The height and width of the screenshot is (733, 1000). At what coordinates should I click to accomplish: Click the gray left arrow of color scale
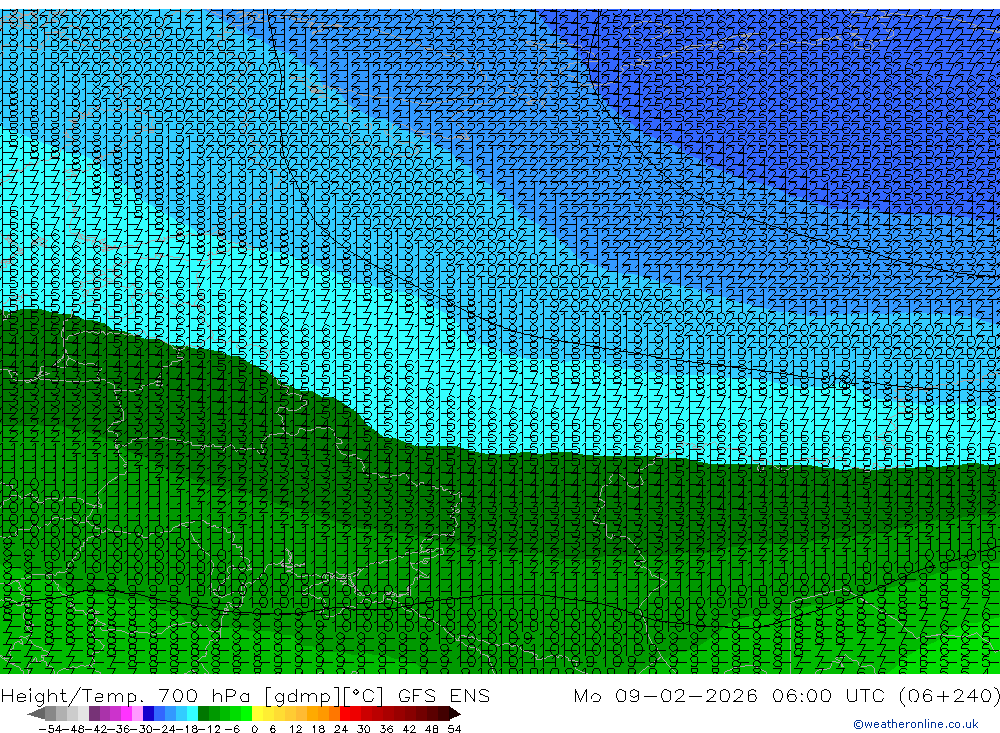(x=36, y=714)
